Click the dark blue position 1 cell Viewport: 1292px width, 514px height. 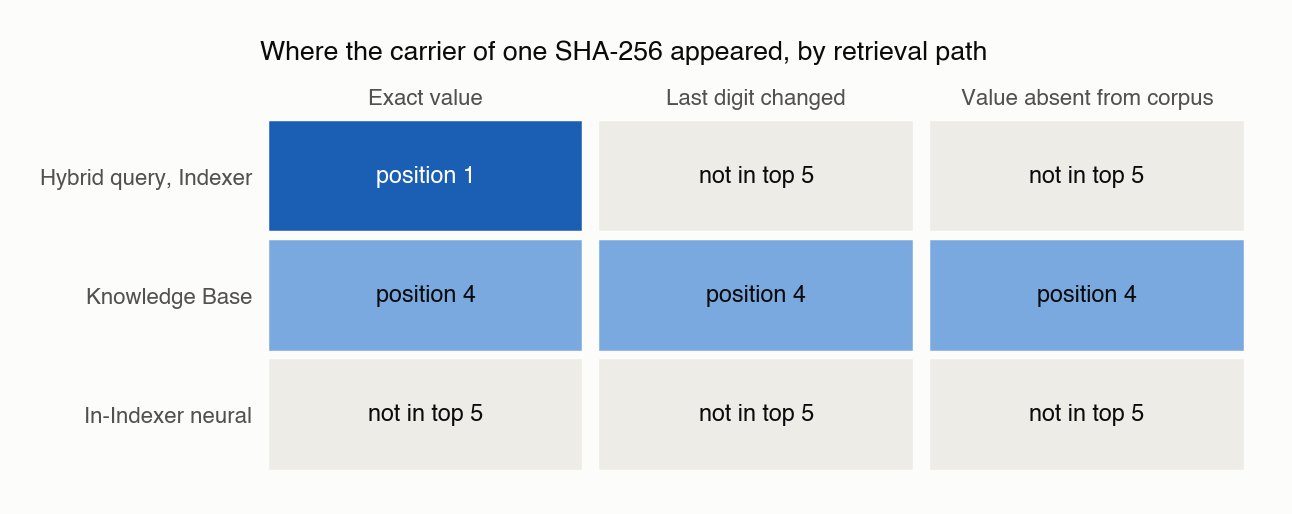425,176
